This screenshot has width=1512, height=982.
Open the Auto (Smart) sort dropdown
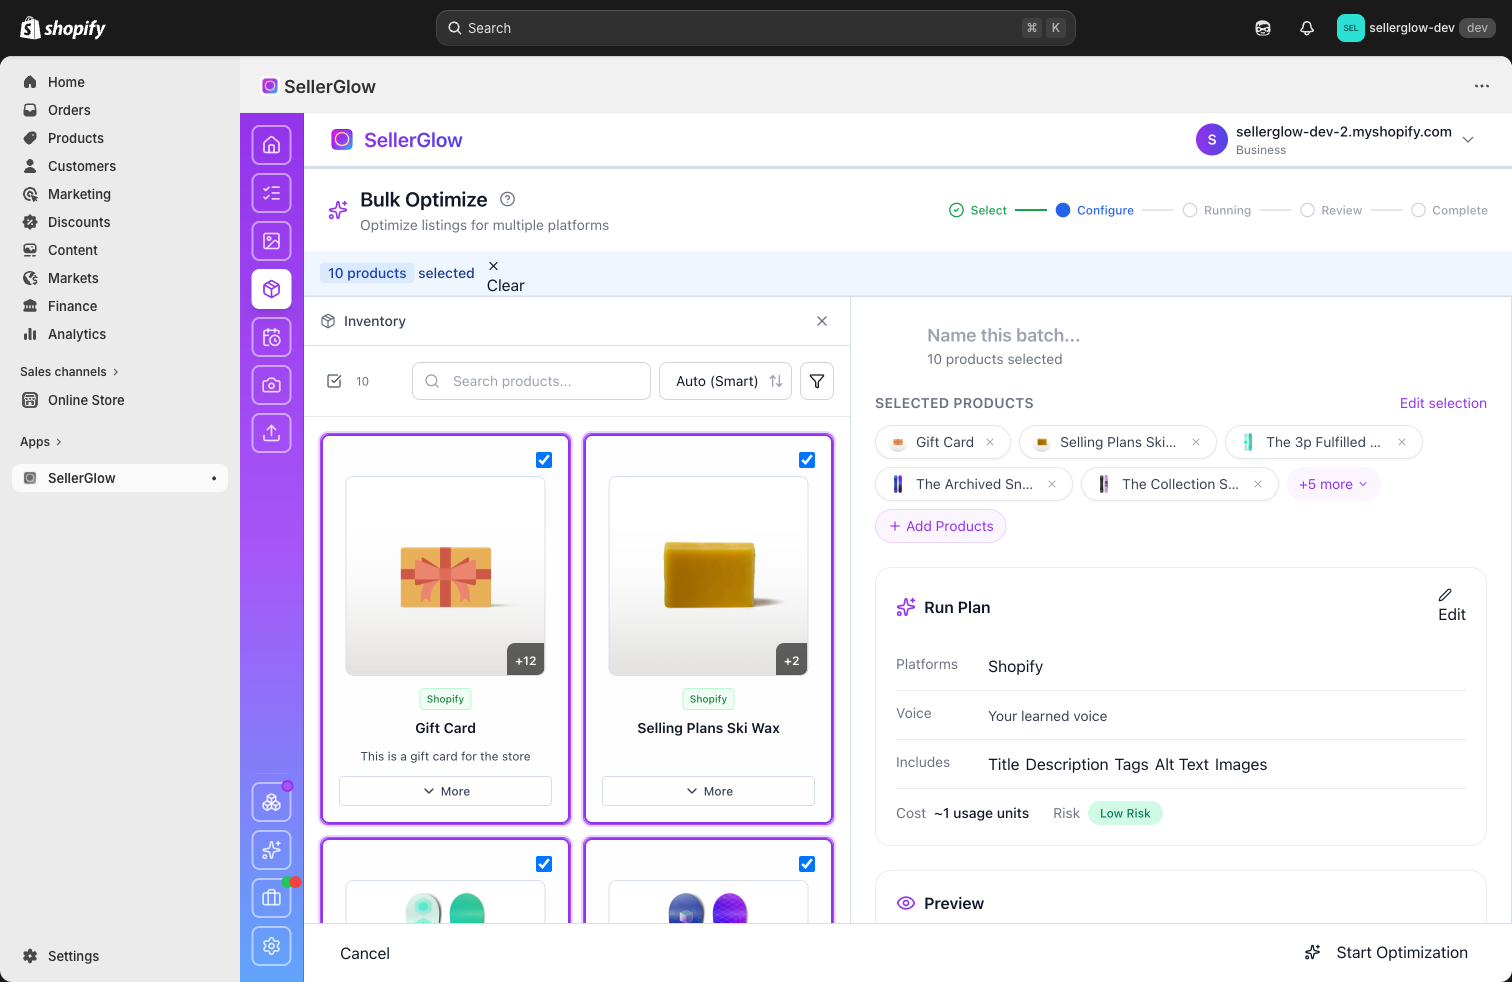point(725,381)
